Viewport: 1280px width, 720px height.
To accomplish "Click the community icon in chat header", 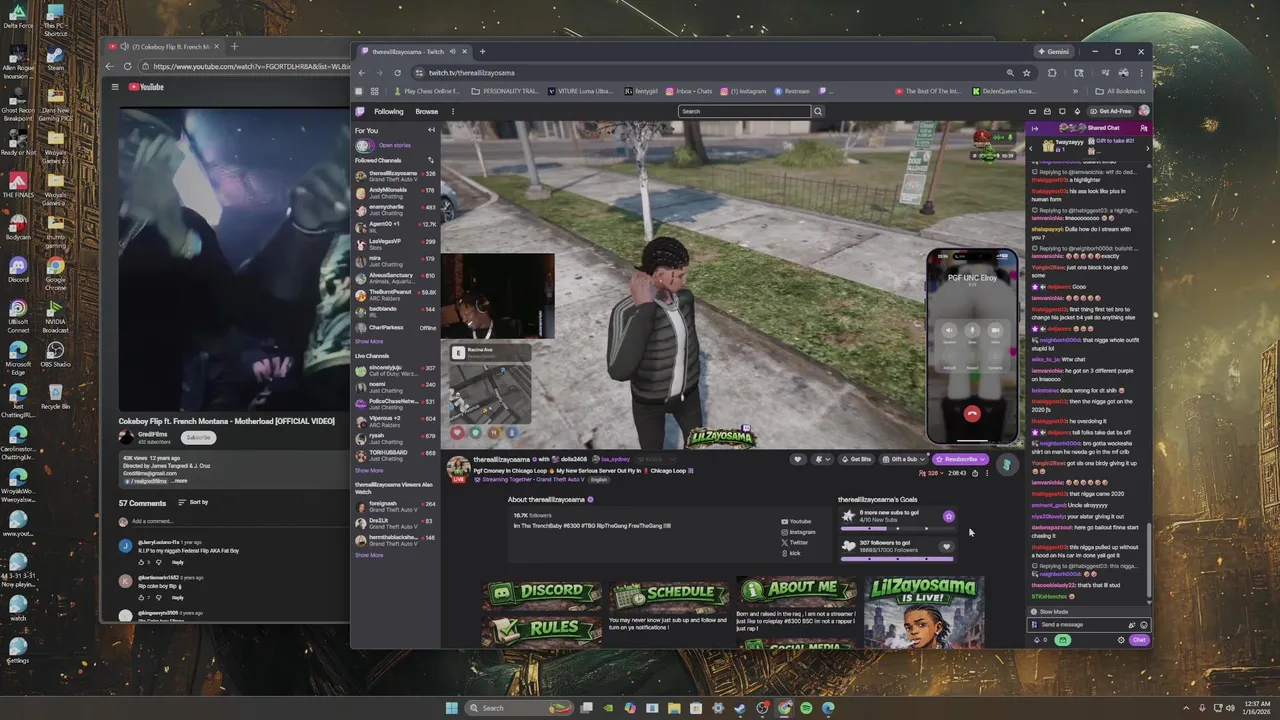I will (1144, 128).
